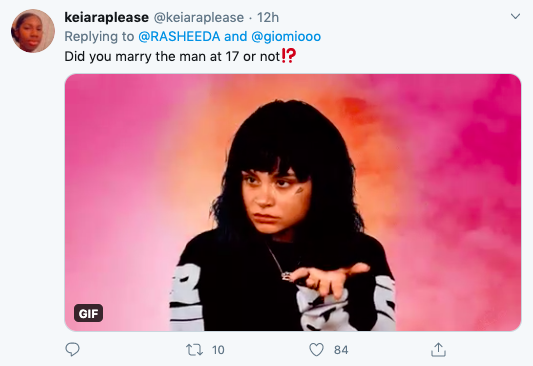View the retweet count of 10
The height and width of the screenshot is (366, 533).
click(218, 350)
